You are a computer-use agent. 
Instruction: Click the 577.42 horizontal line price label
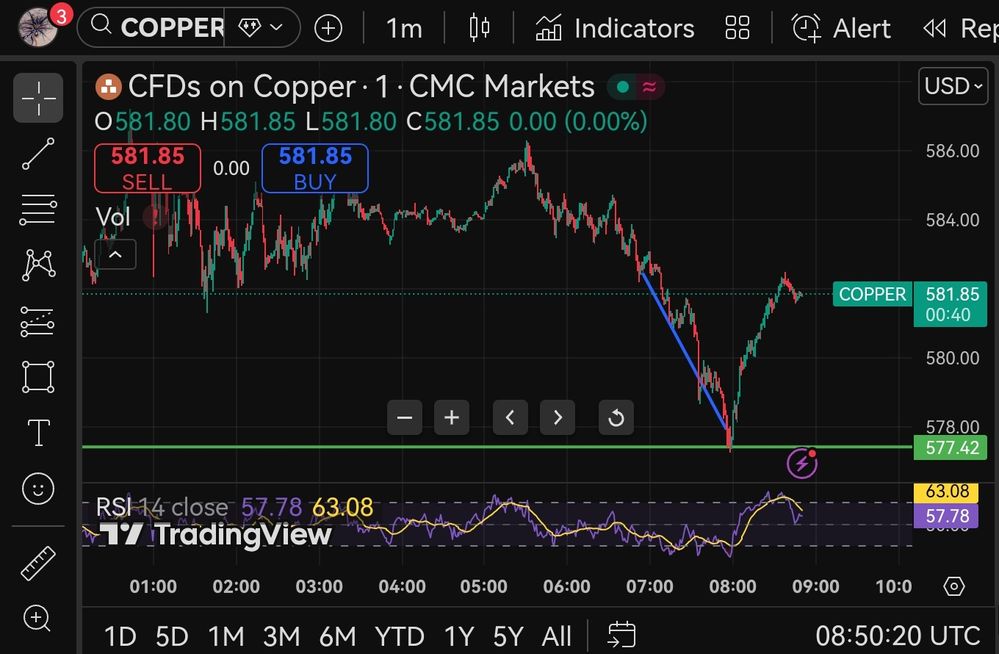pos(951,447)
